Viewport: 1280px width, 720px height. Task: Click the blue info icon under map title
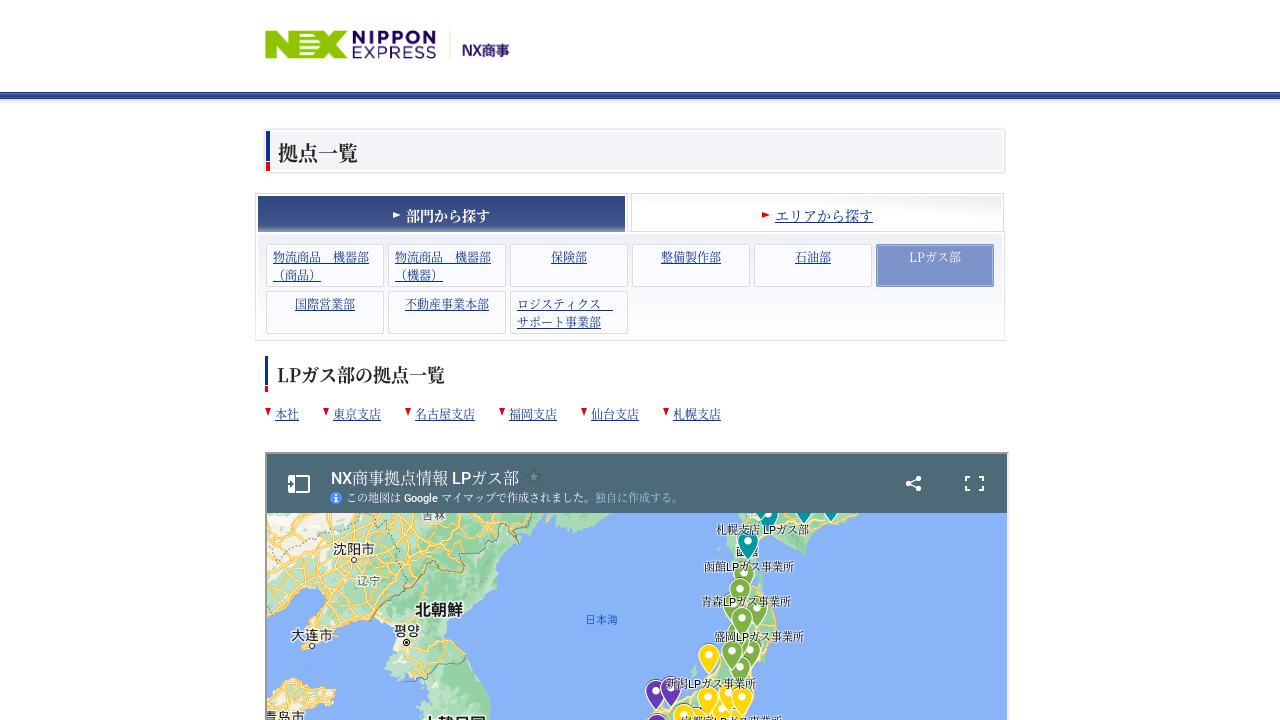point(336,497)
